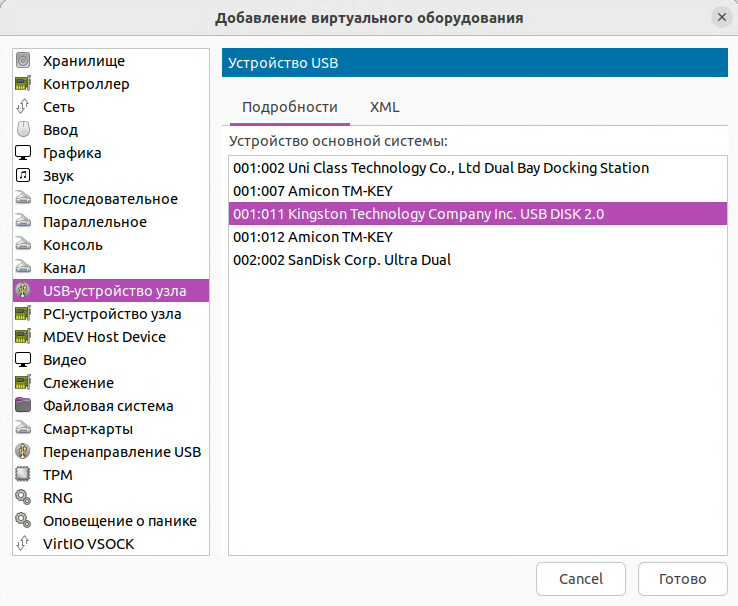Click the Готово finish button
738x606 pixels.
682,579
